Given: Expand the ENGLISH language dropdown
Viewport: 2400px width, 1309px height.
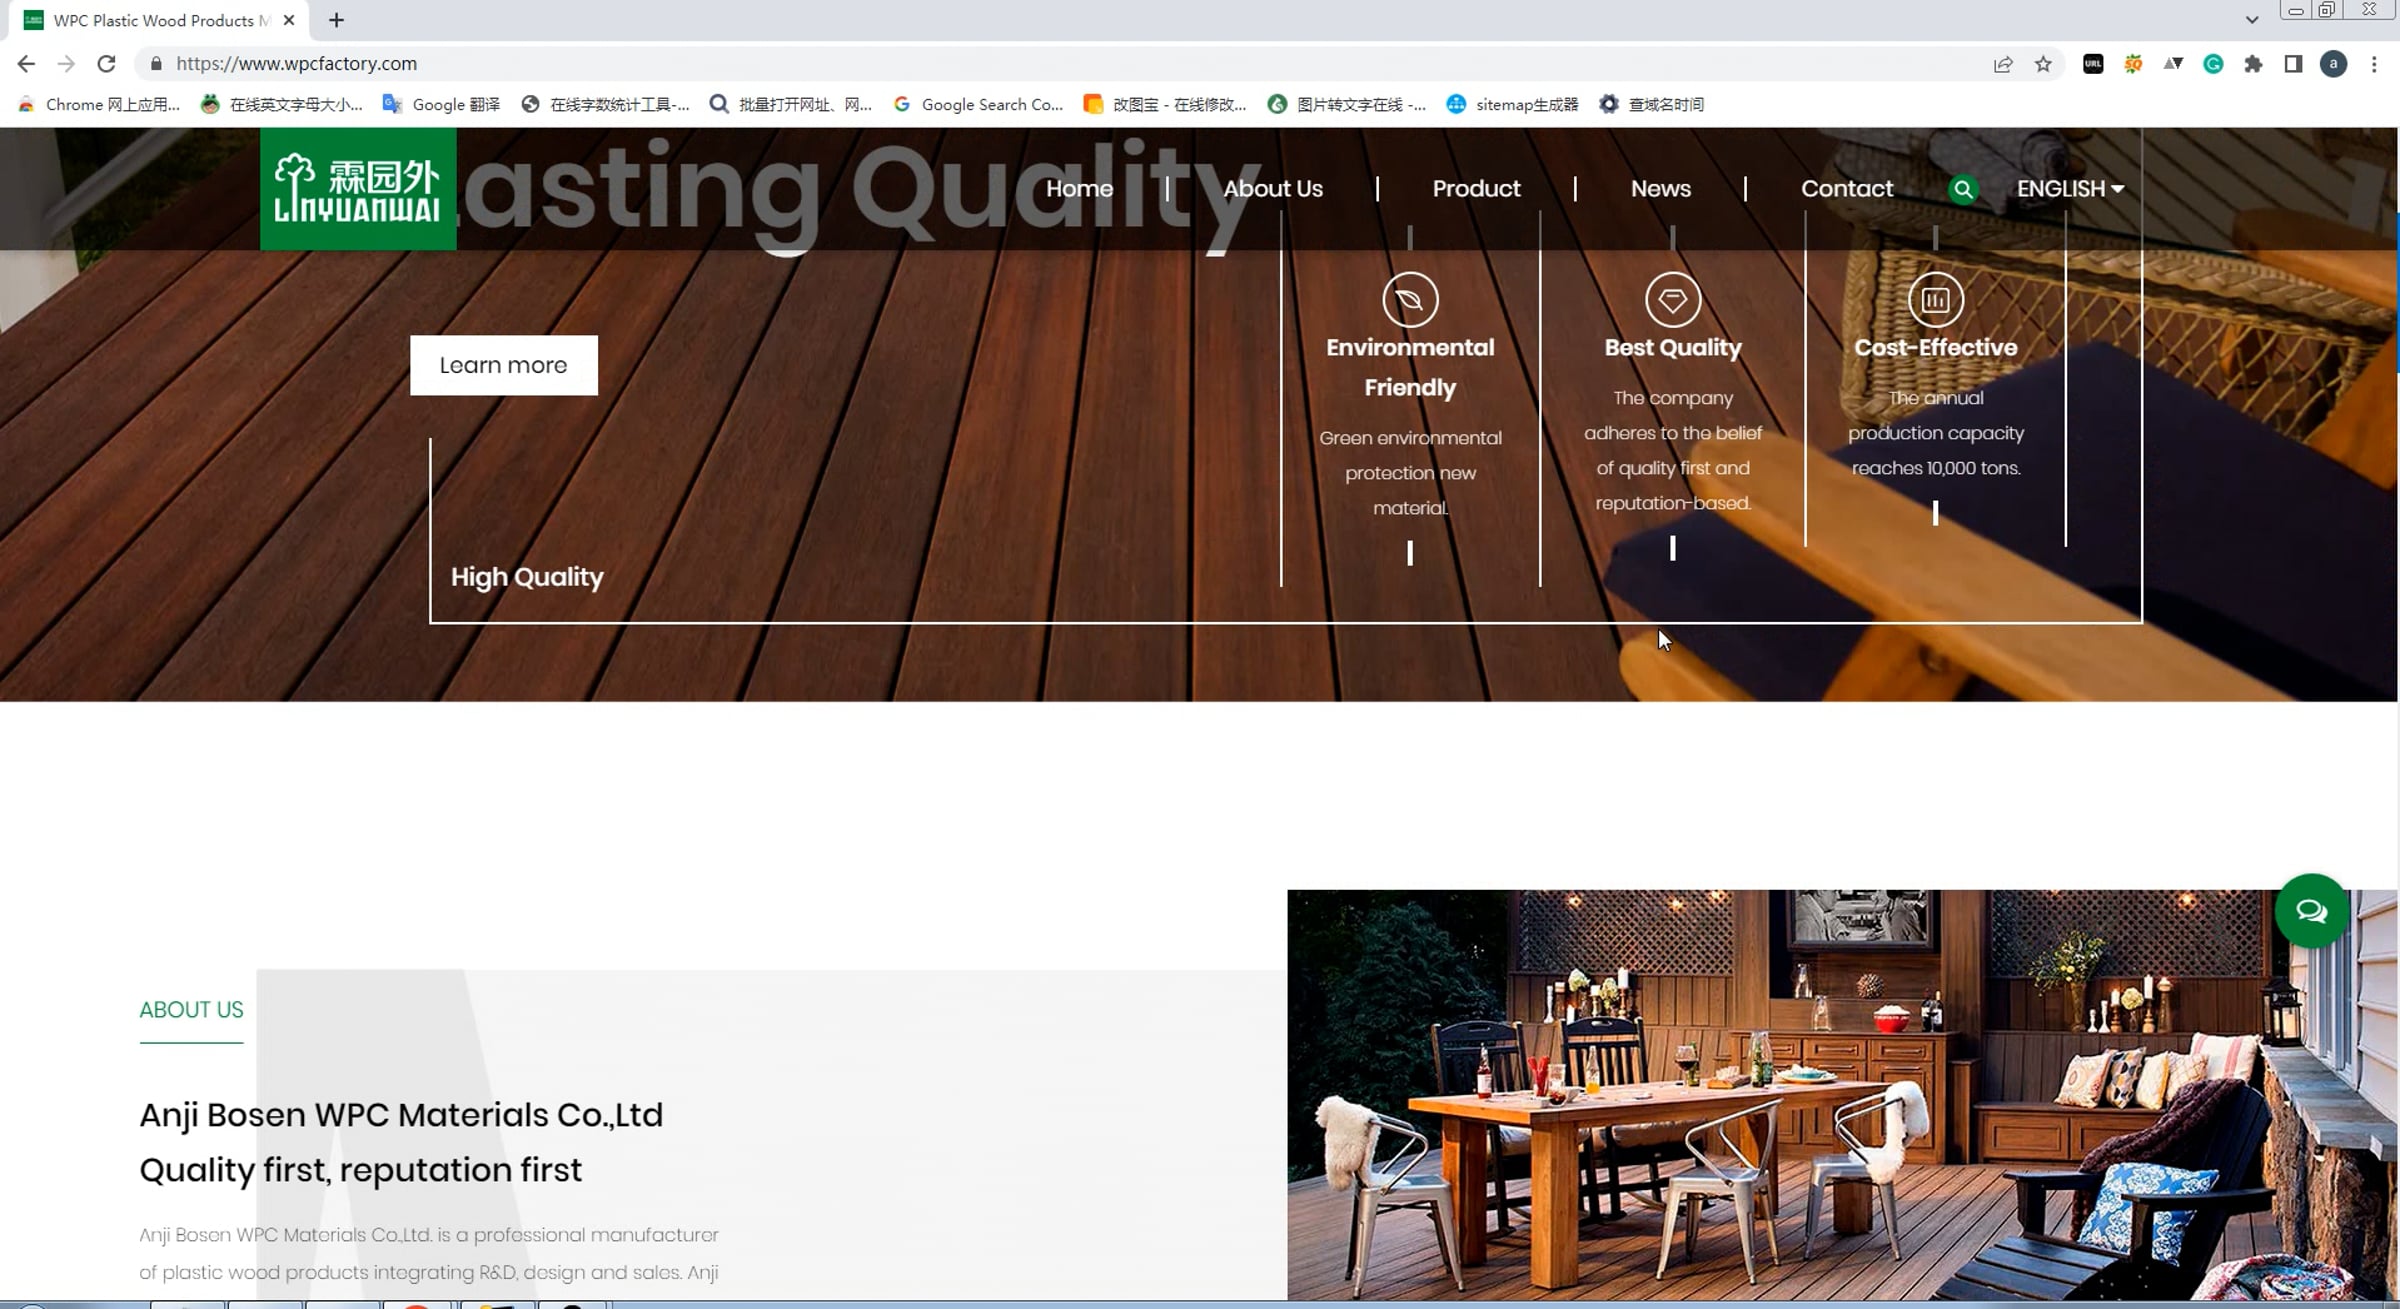Looking at the screenshot, I should point(2070,189).
